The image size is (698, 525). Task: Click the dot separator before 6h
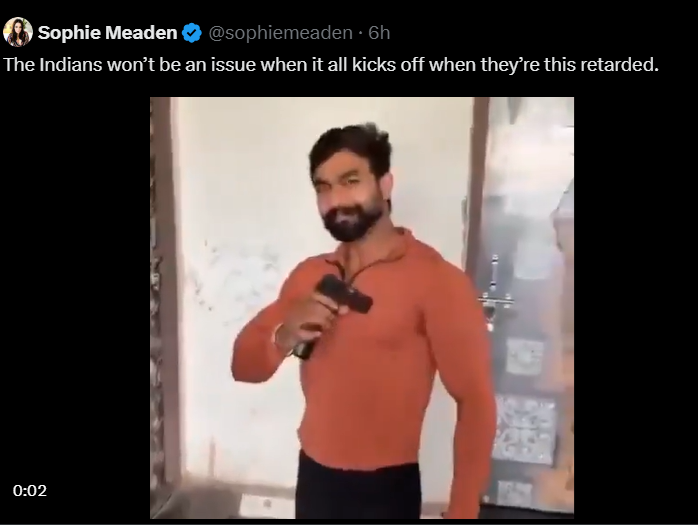click(361, 33)
